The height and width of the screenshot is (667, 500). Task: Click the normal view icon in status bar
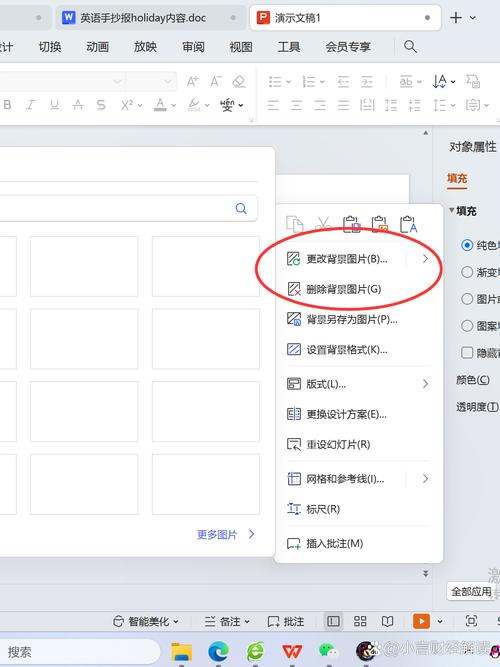tap(333, 621)
